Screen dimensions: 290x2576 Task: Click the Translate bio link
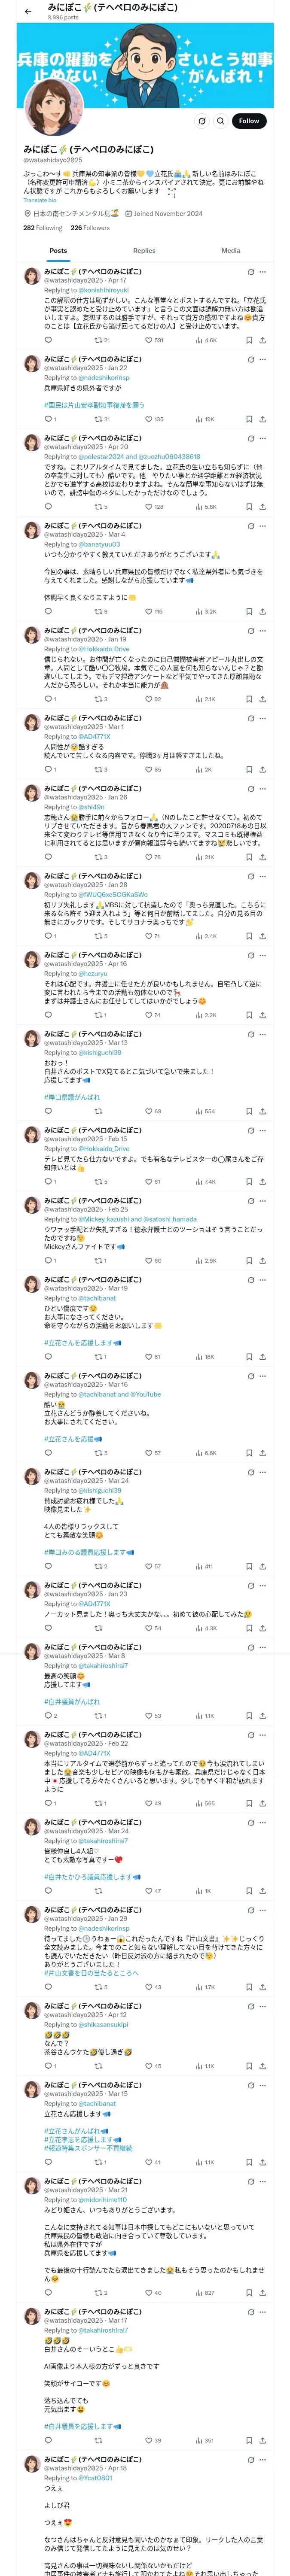(x=40, y=200)
